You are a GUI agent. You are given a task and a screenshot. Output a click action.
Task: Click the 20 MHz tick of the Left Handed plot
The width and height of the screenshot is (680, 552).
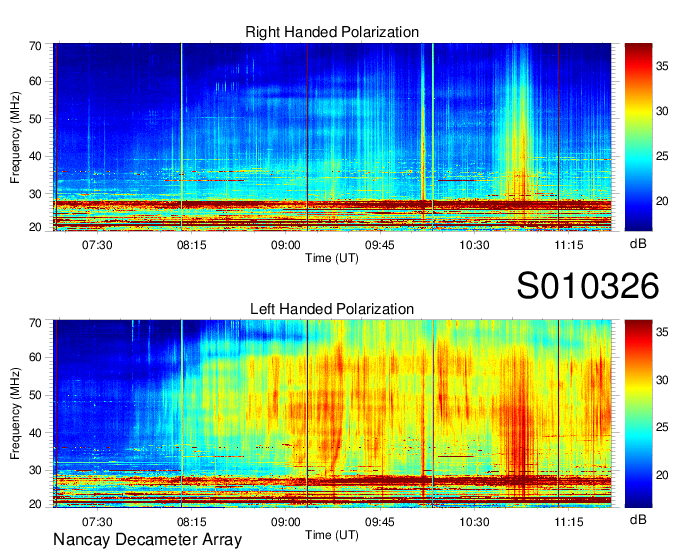(x=35, y=504)
